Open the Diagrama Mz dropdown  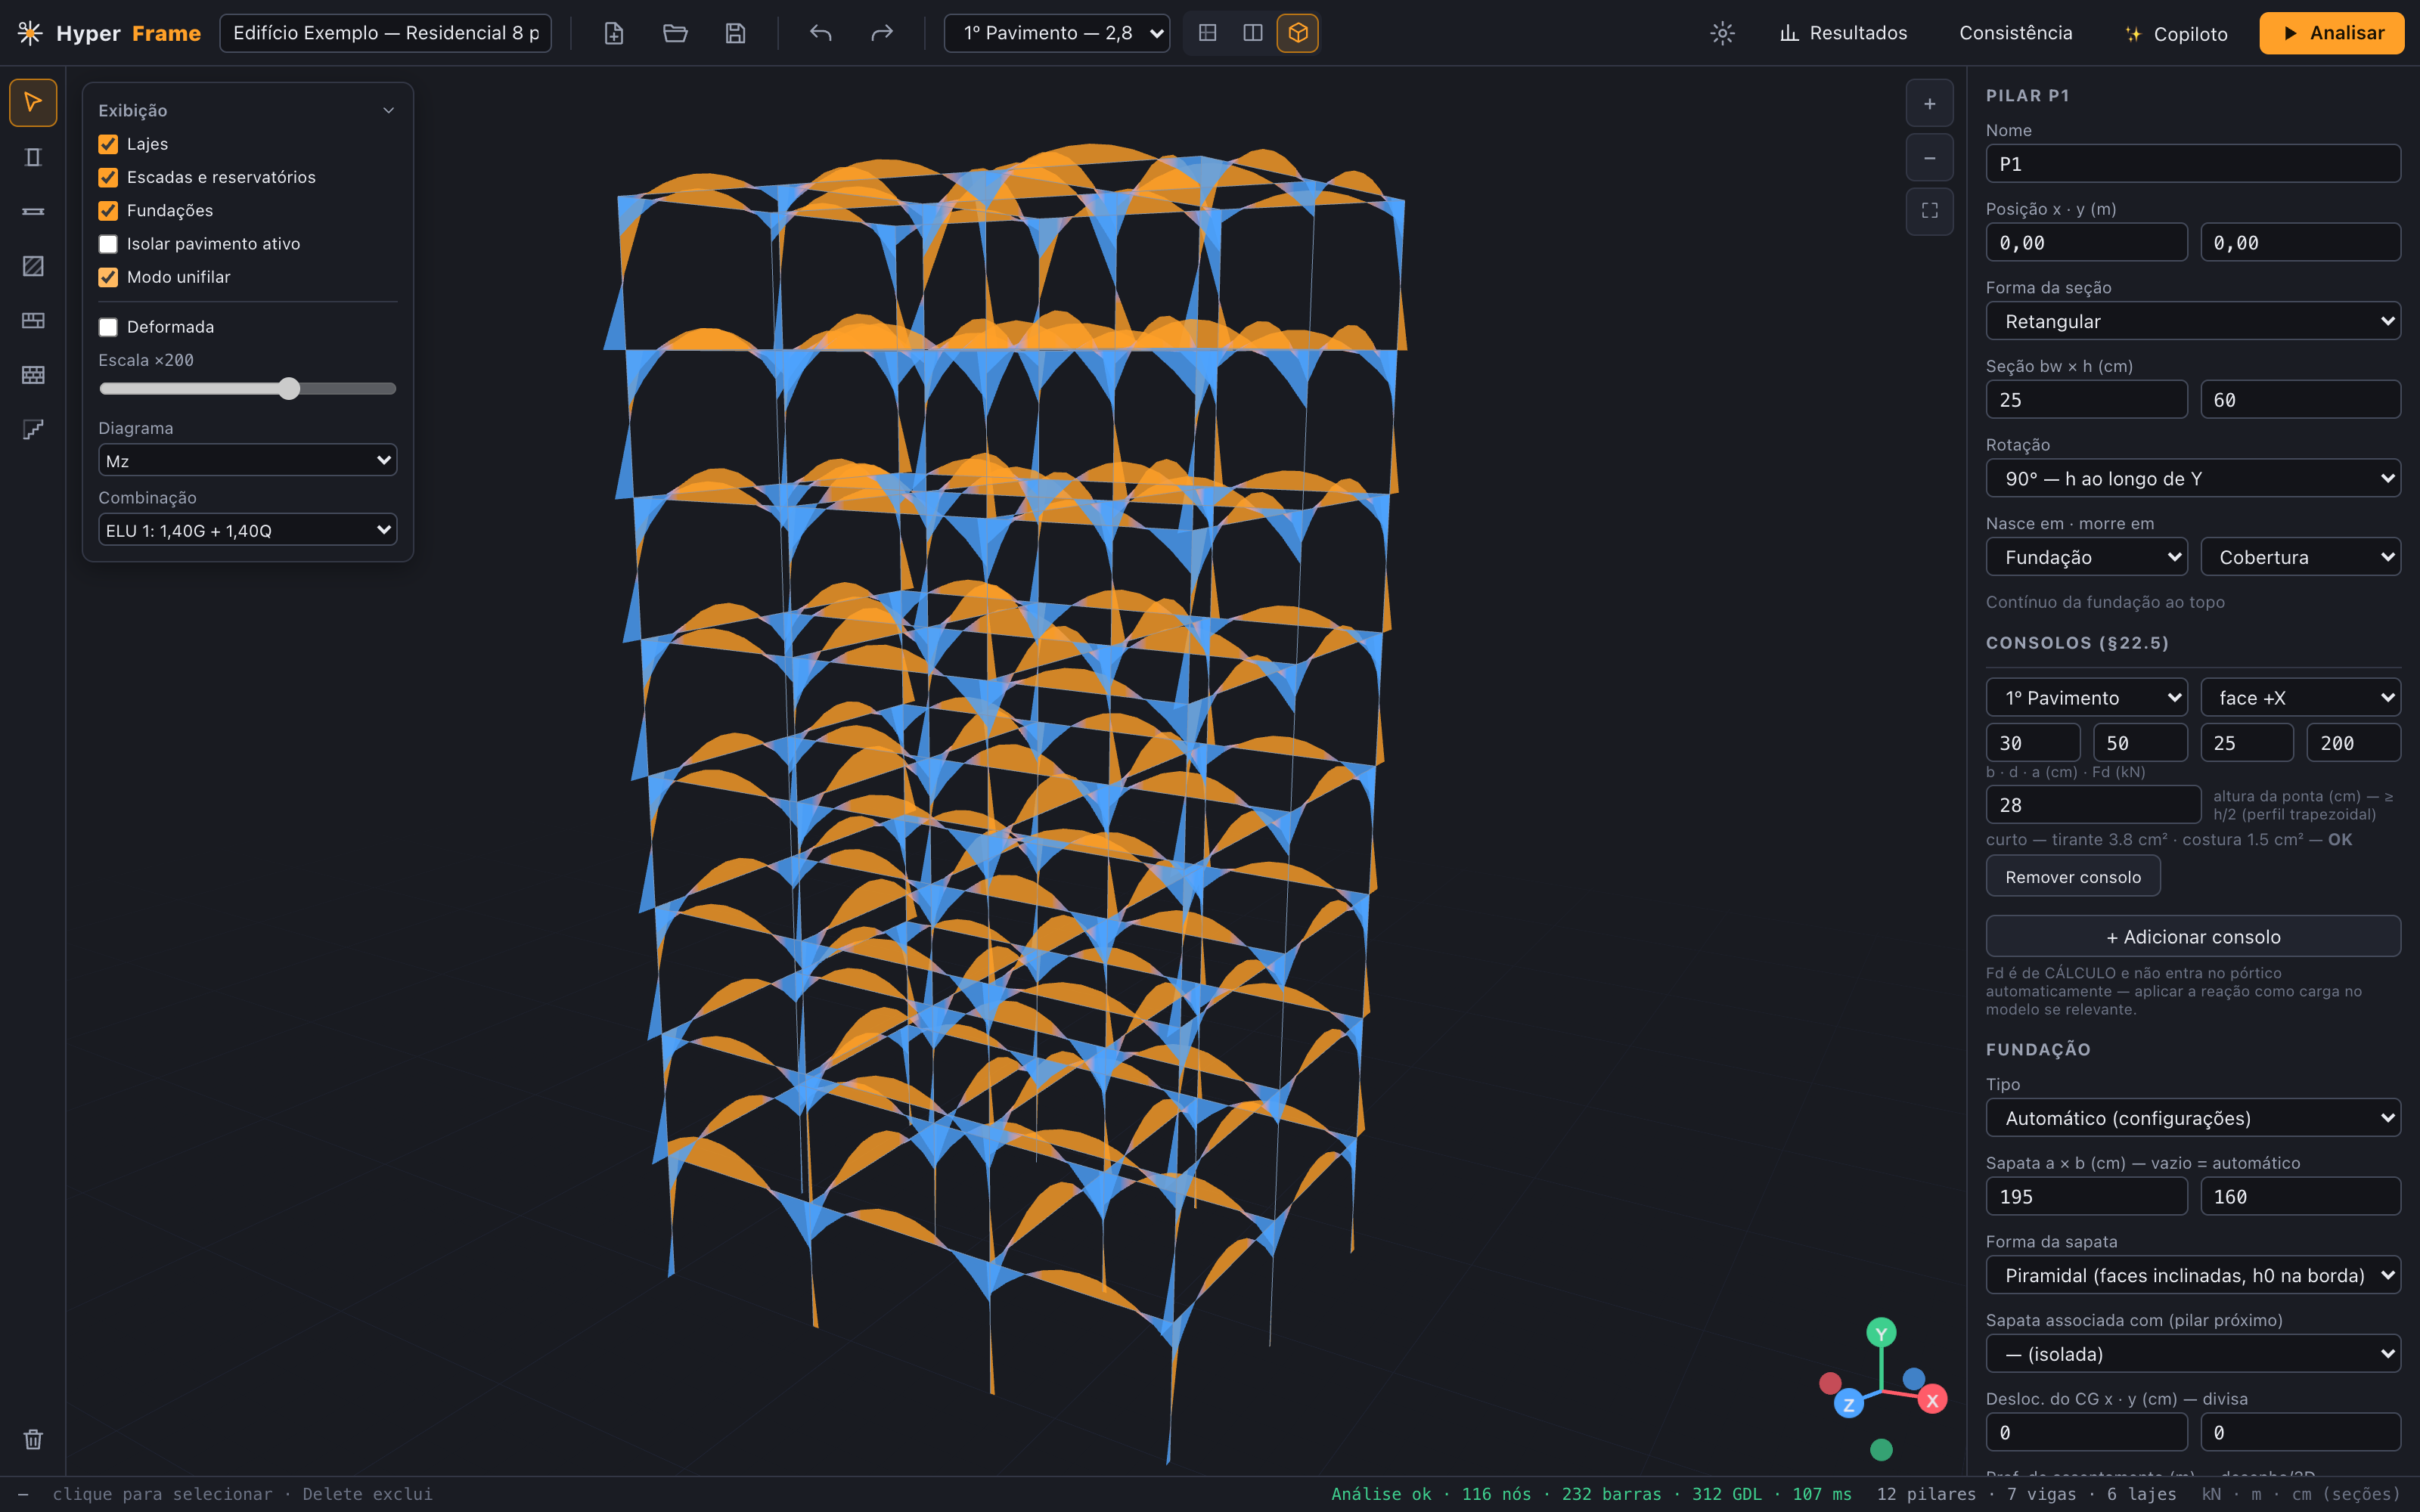click(248, 460)
